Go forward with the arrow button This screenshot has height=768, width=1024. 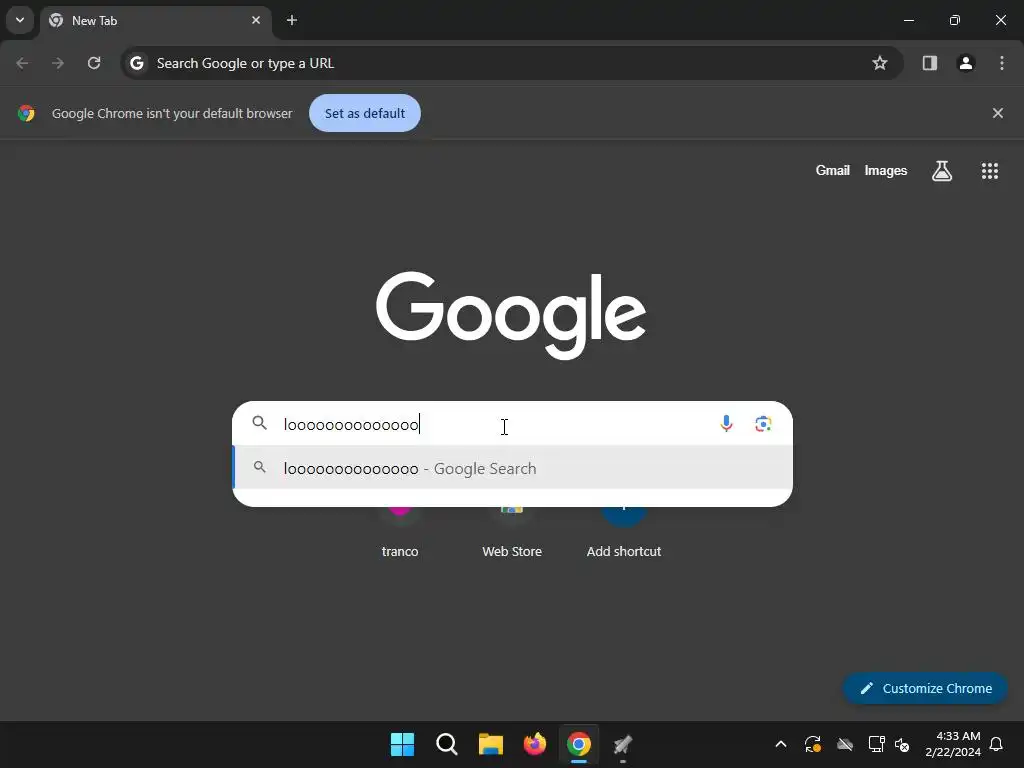[58, 63]
